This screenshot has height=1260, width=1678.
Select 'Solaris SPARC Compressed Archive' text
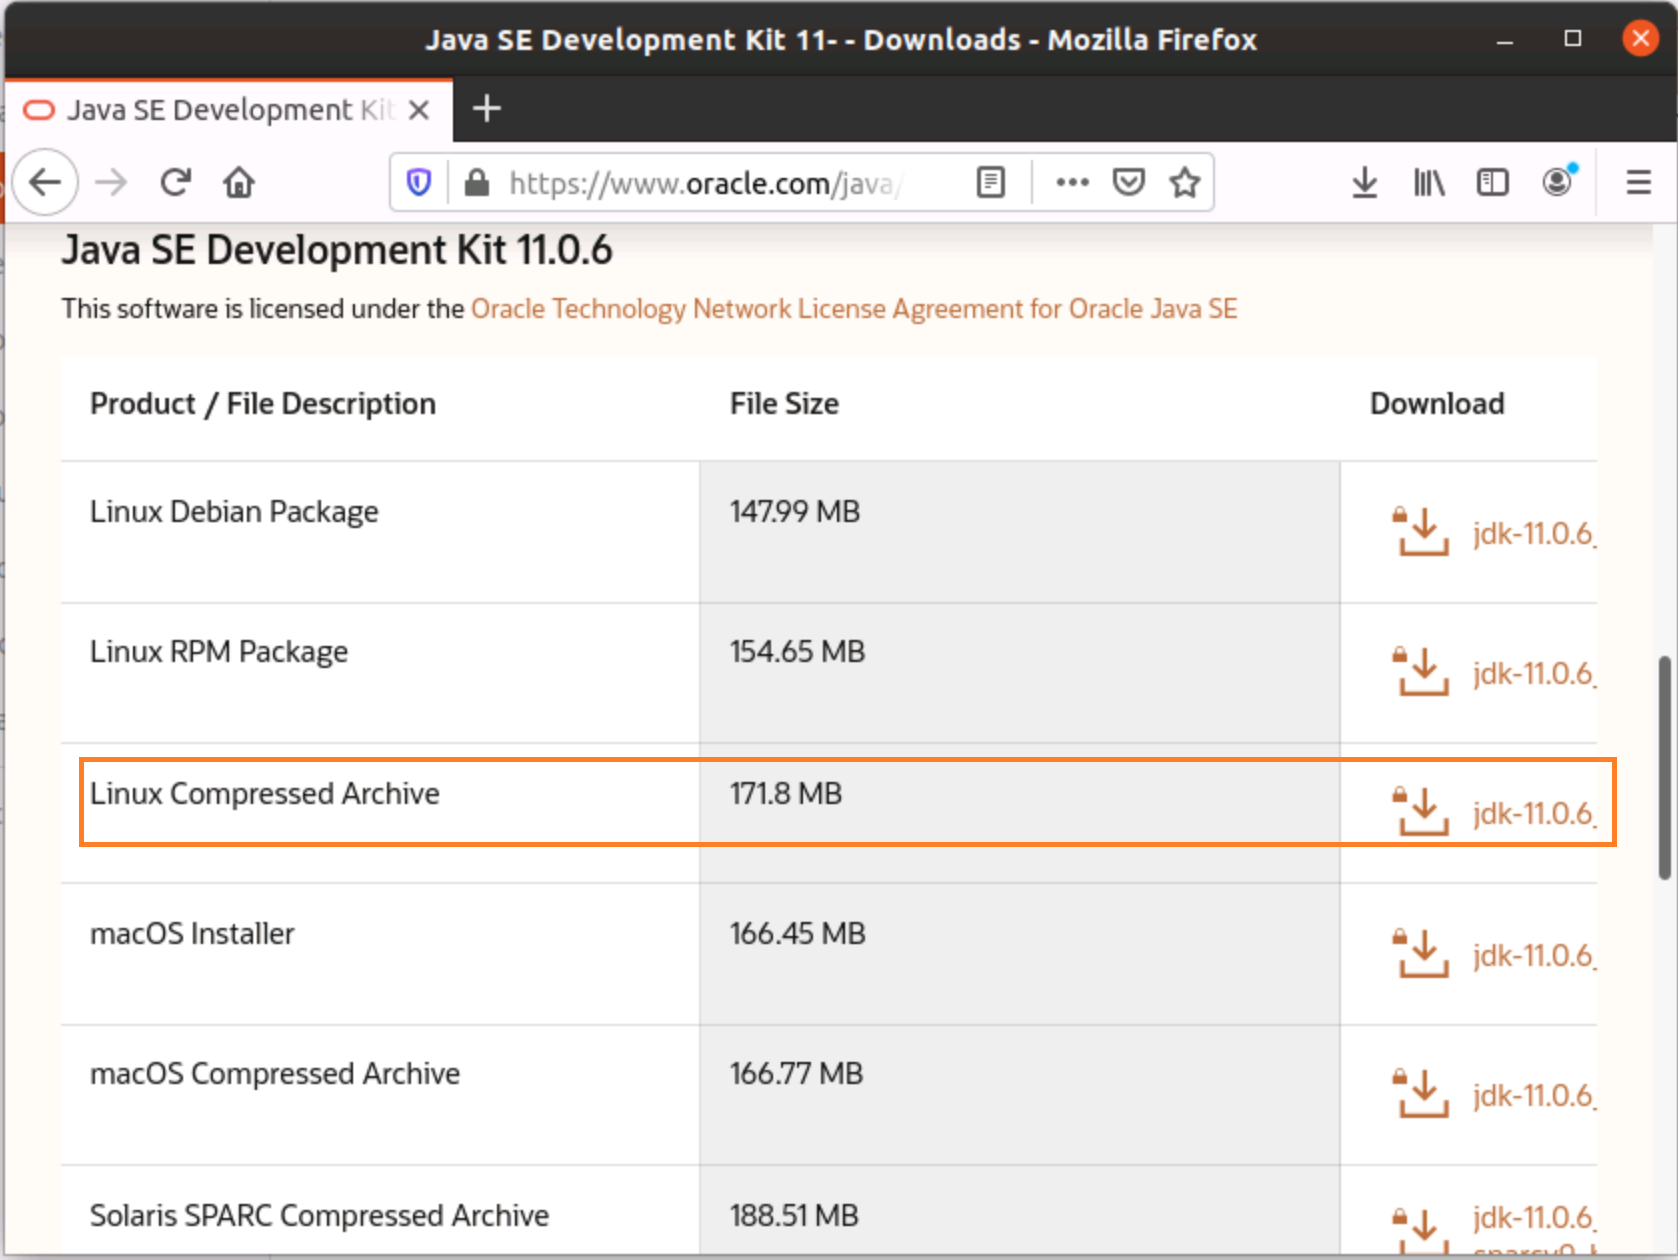pyautogui.click(x=319, y=1215)
